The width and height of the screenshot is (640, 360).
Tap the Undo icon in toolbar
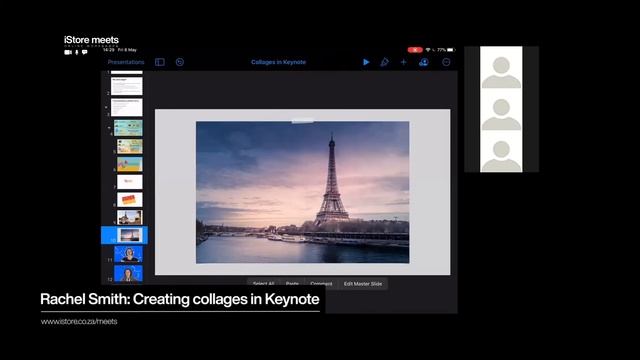click(x=180, y=62)
